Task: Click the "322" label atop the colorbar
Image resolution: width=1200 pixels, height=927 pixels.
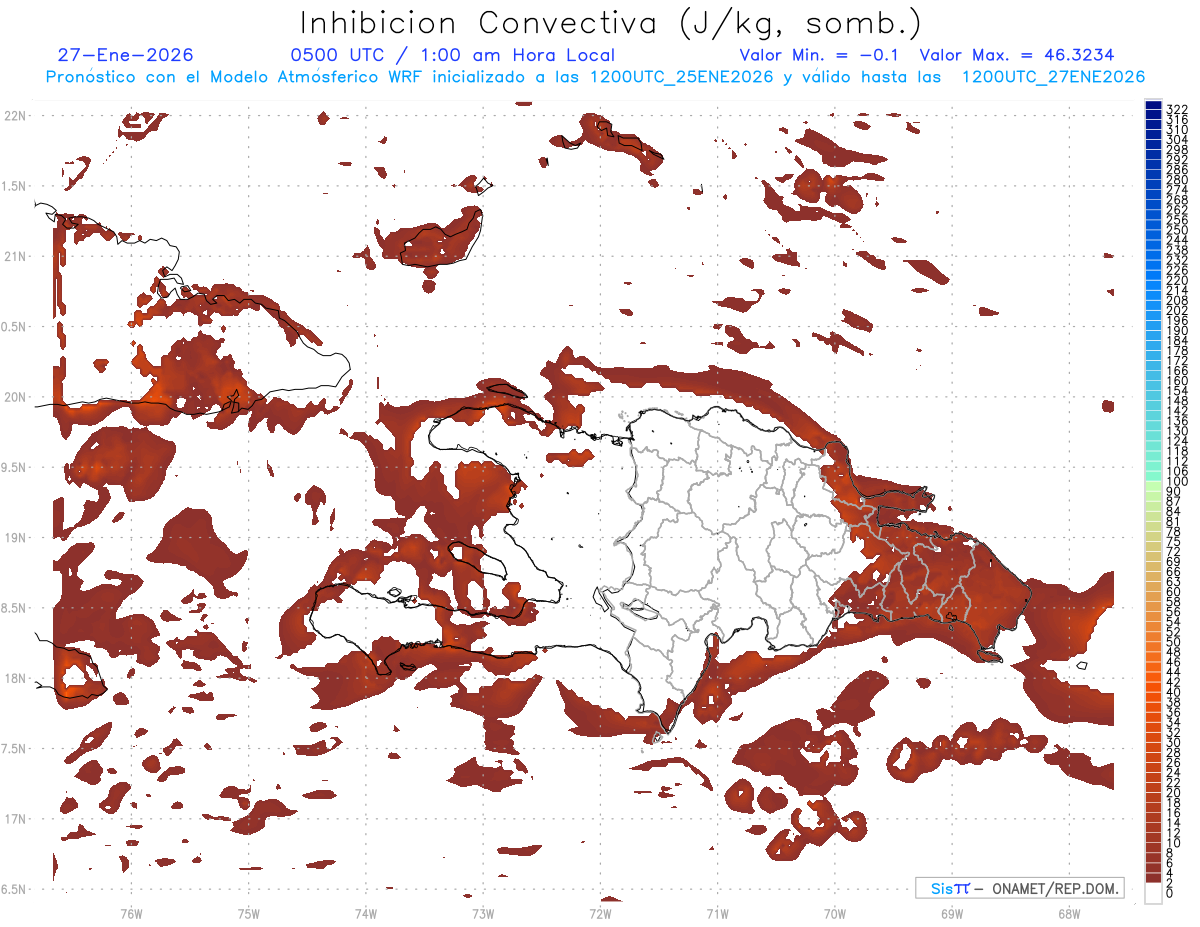Action: pos(1177,109)
